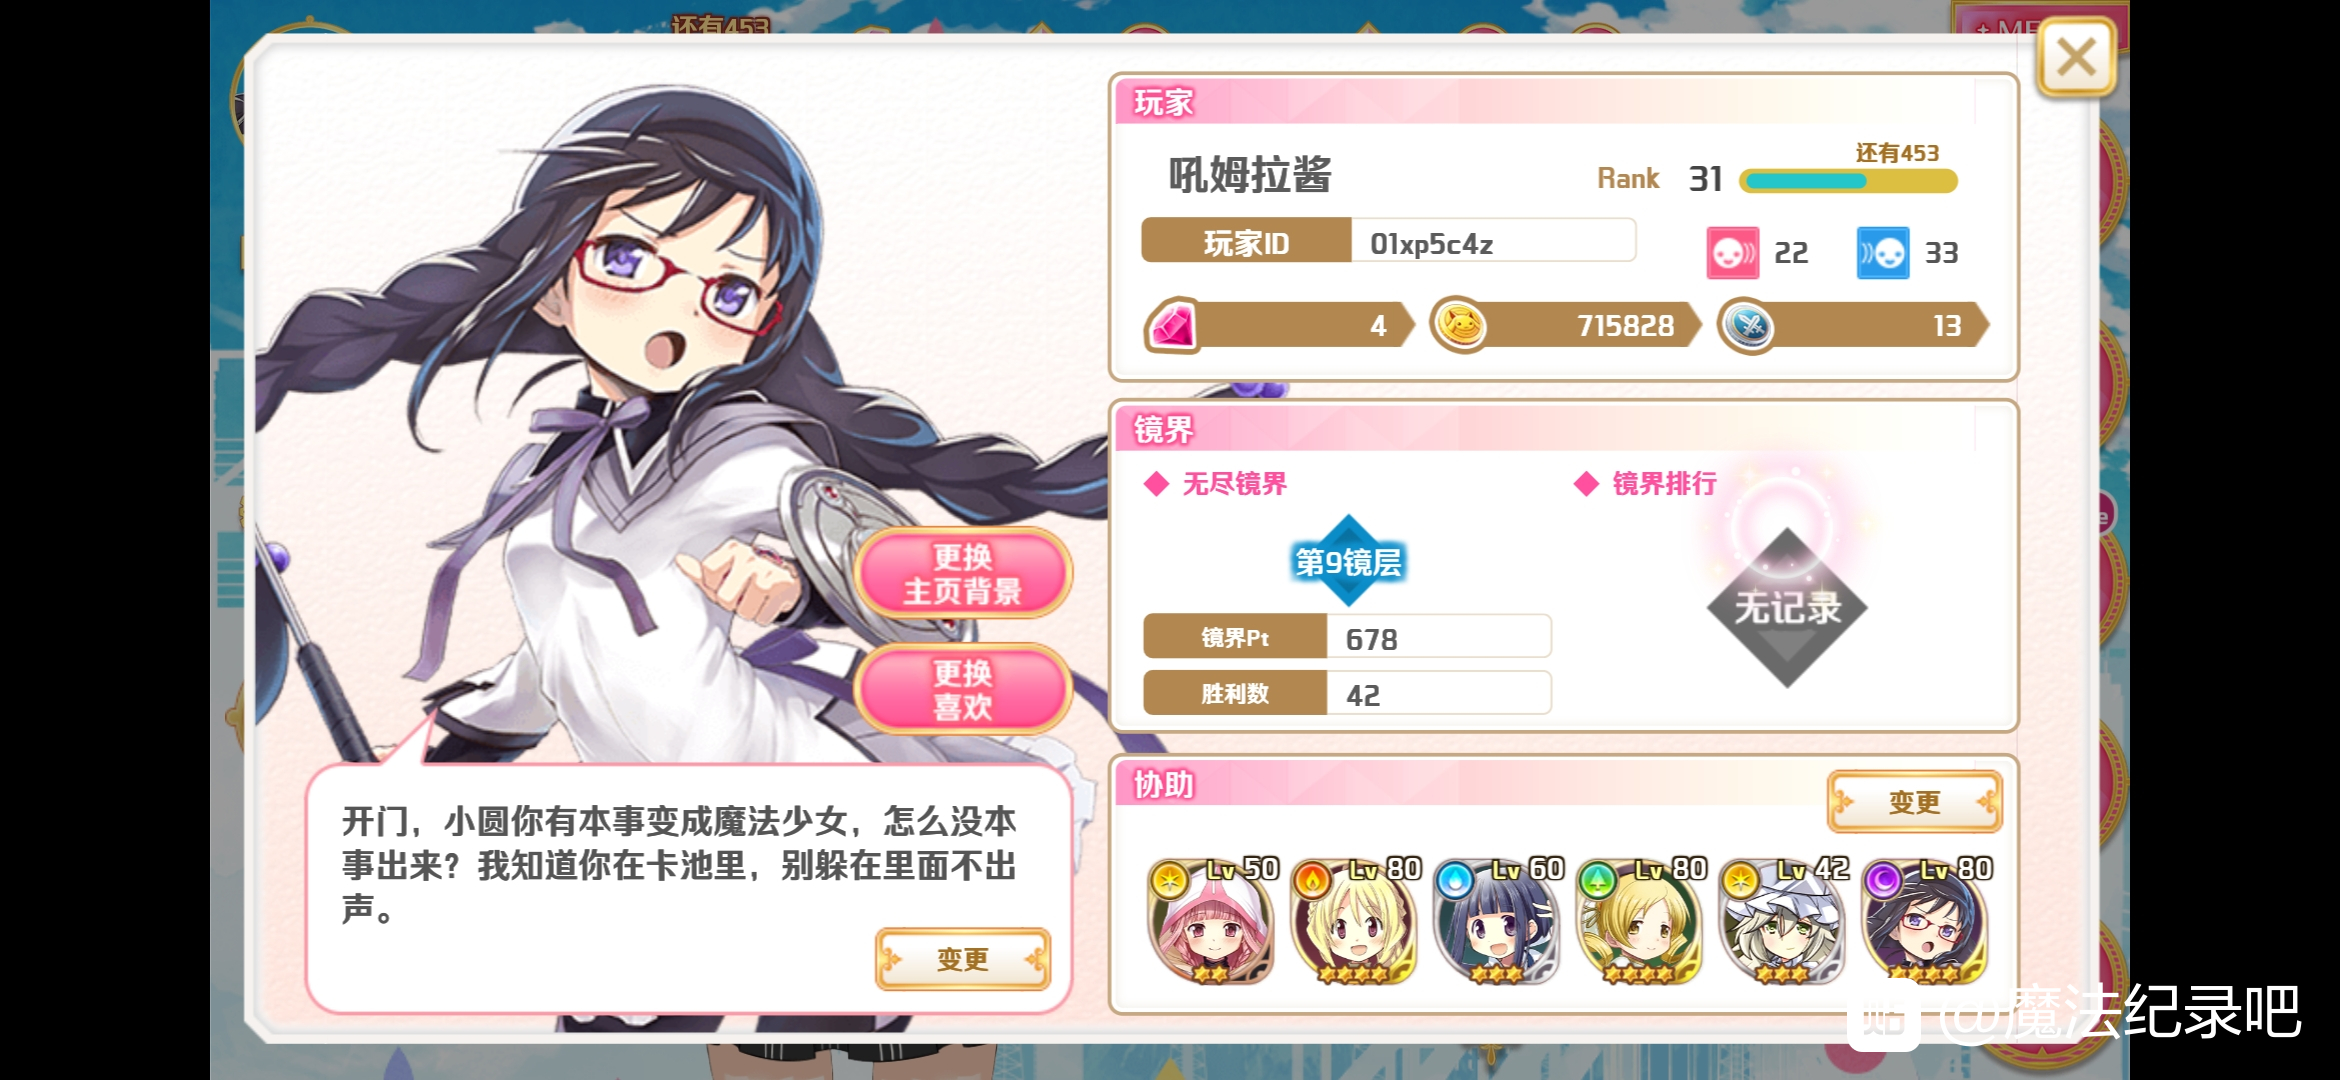Click the blue follower count icon

point(1883,253)
